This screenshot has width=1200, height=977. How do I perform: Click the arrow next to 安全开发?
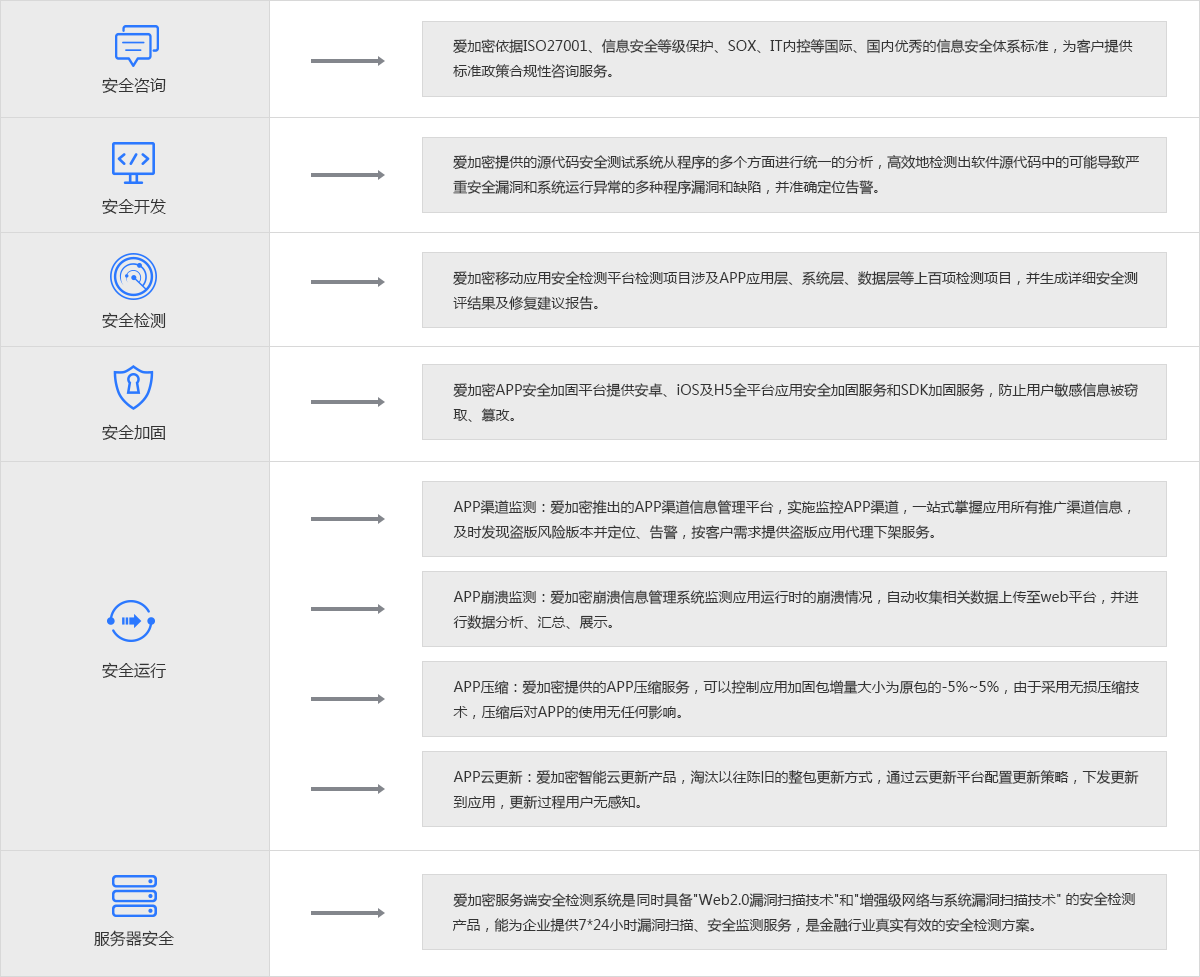click(348, 175)
